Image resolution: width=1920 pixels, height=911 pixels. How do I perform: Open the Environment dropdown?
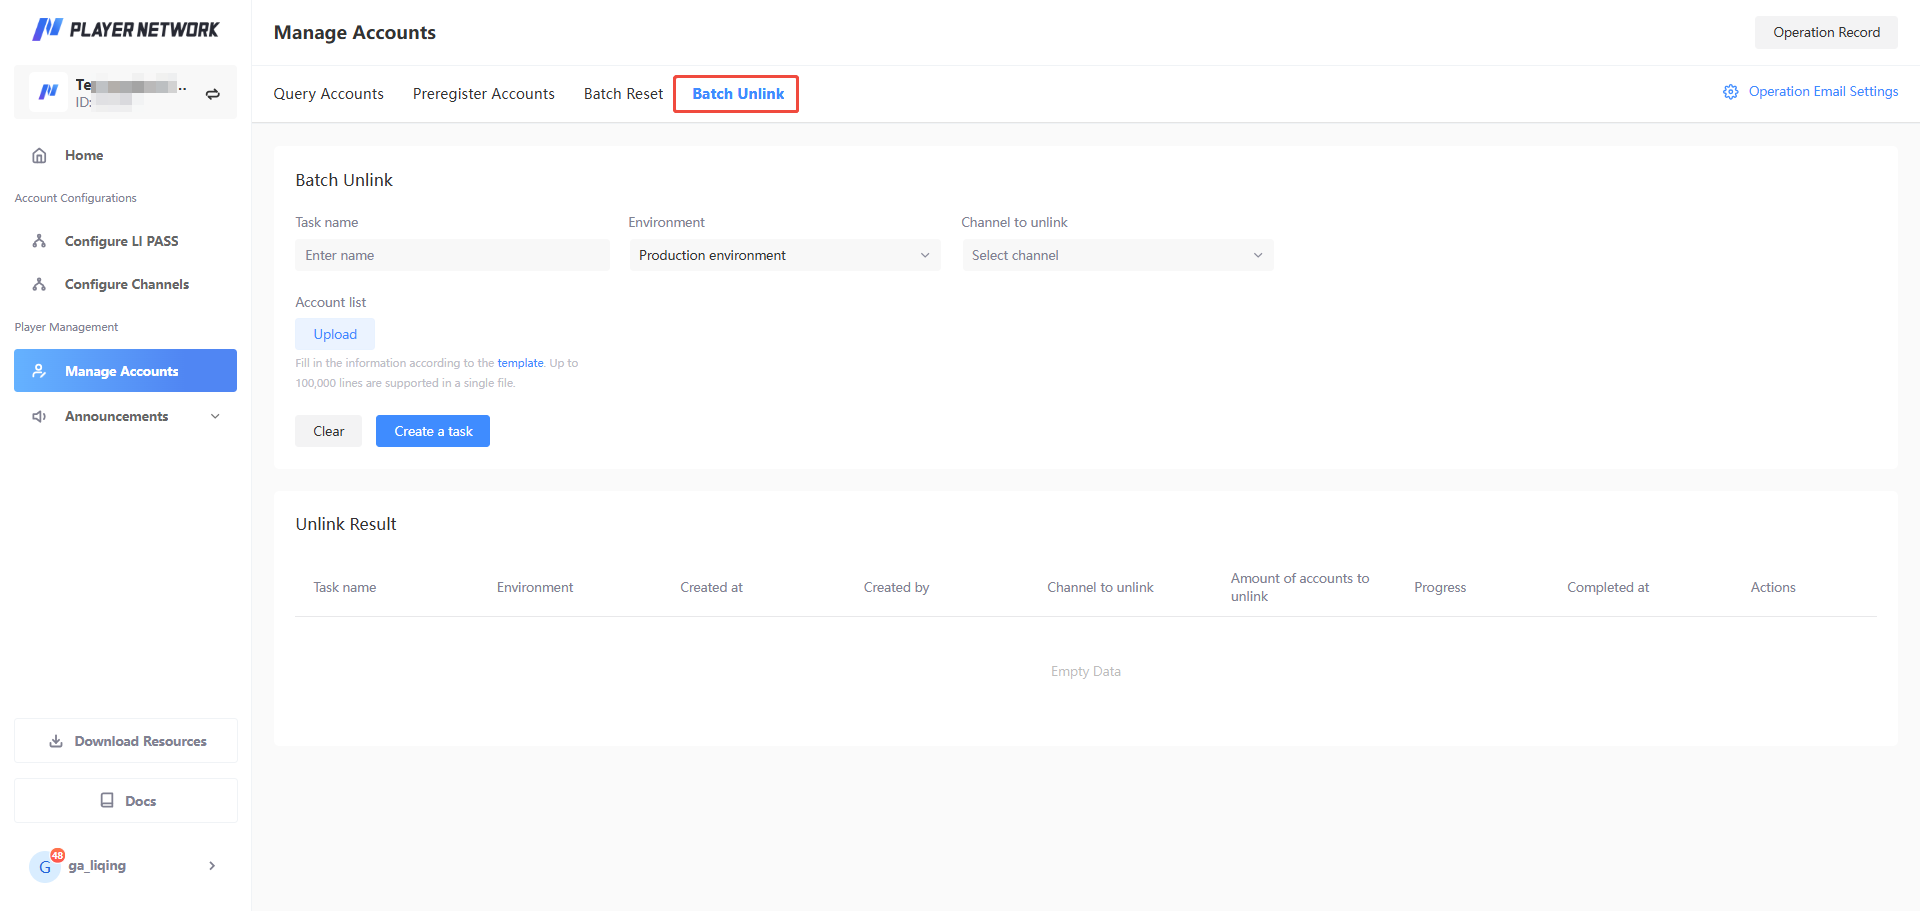tap(784, 256)
